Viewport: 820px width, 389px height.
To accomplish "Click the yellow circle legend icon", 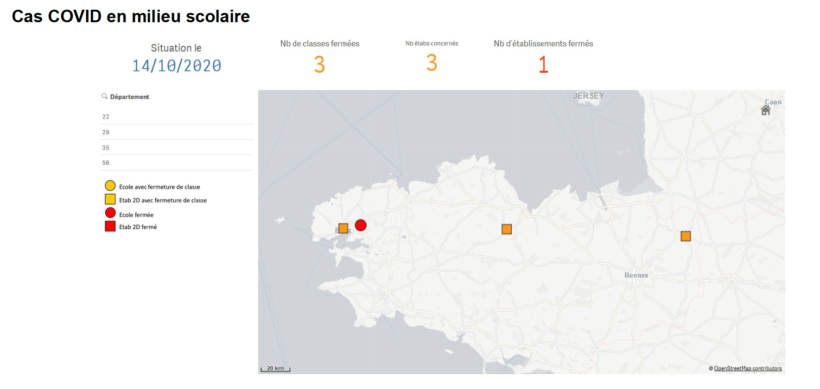I will pos(110,185).
